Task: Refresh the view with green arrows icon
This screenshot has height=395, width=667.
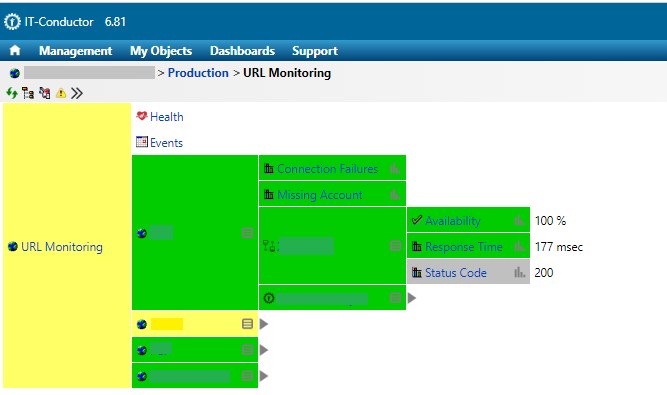Action: (x=12, y=93)
